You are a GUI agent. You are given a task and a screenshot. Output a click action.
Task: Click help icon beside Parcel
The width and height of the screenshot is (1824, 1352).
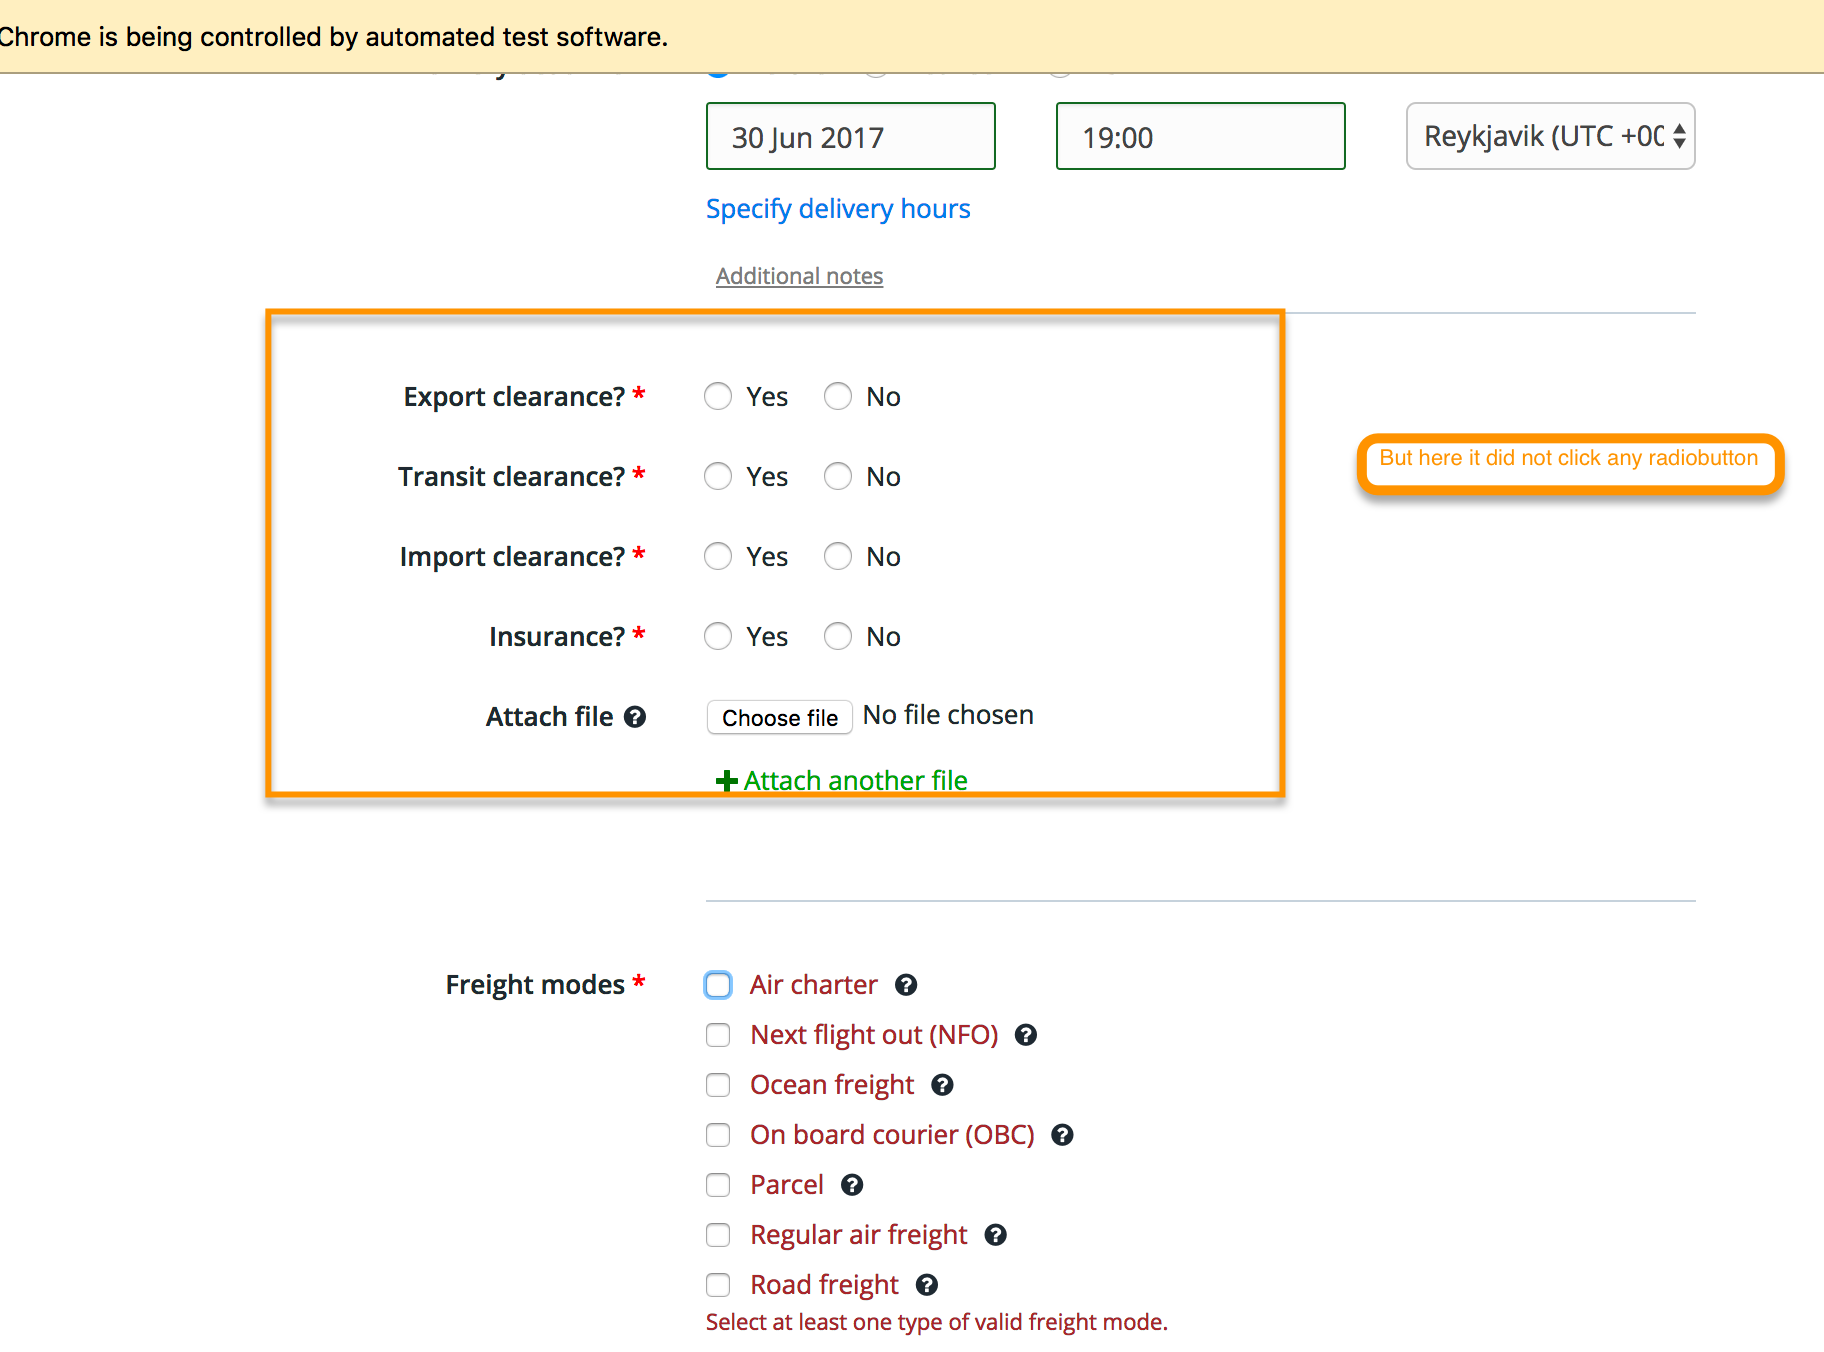pyautogui.click(x=852, y=1185)
